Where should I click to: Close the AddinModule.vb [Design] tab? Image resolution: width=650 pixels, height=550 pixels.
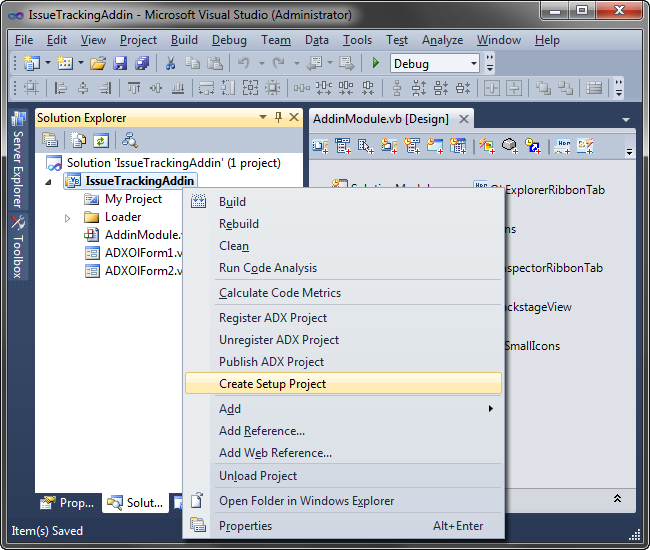464,119
